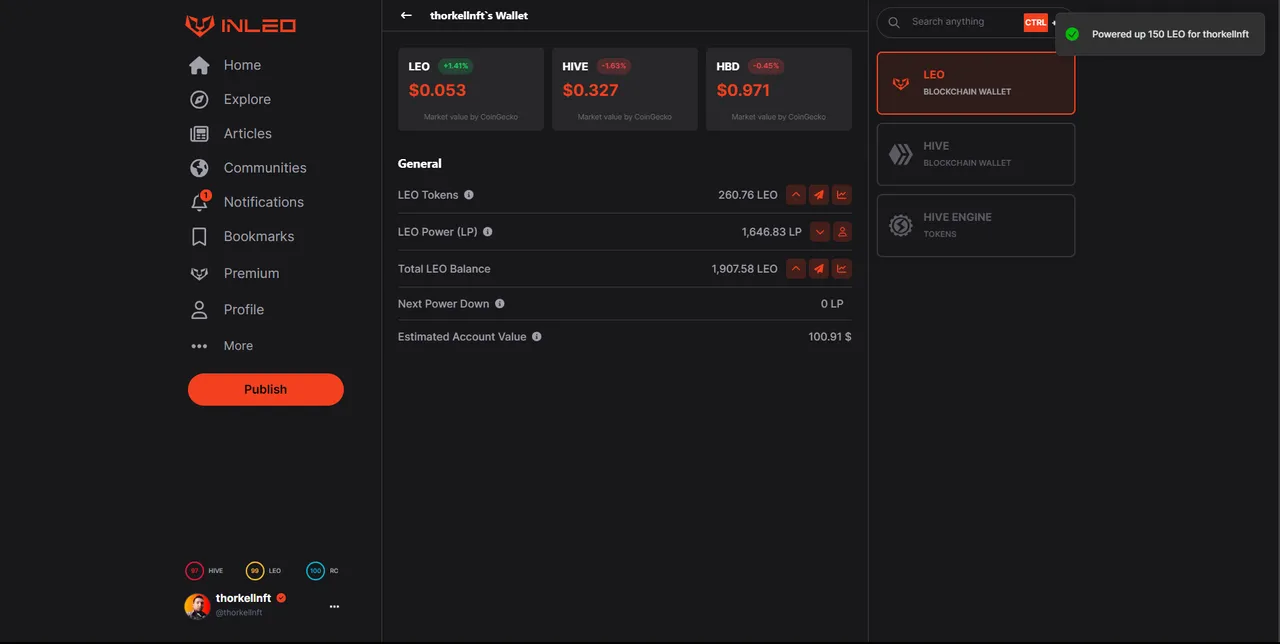This screenshot has width=1280, height=644.
Task: Show info for Next Power Down
Action: tap(500, 303)
